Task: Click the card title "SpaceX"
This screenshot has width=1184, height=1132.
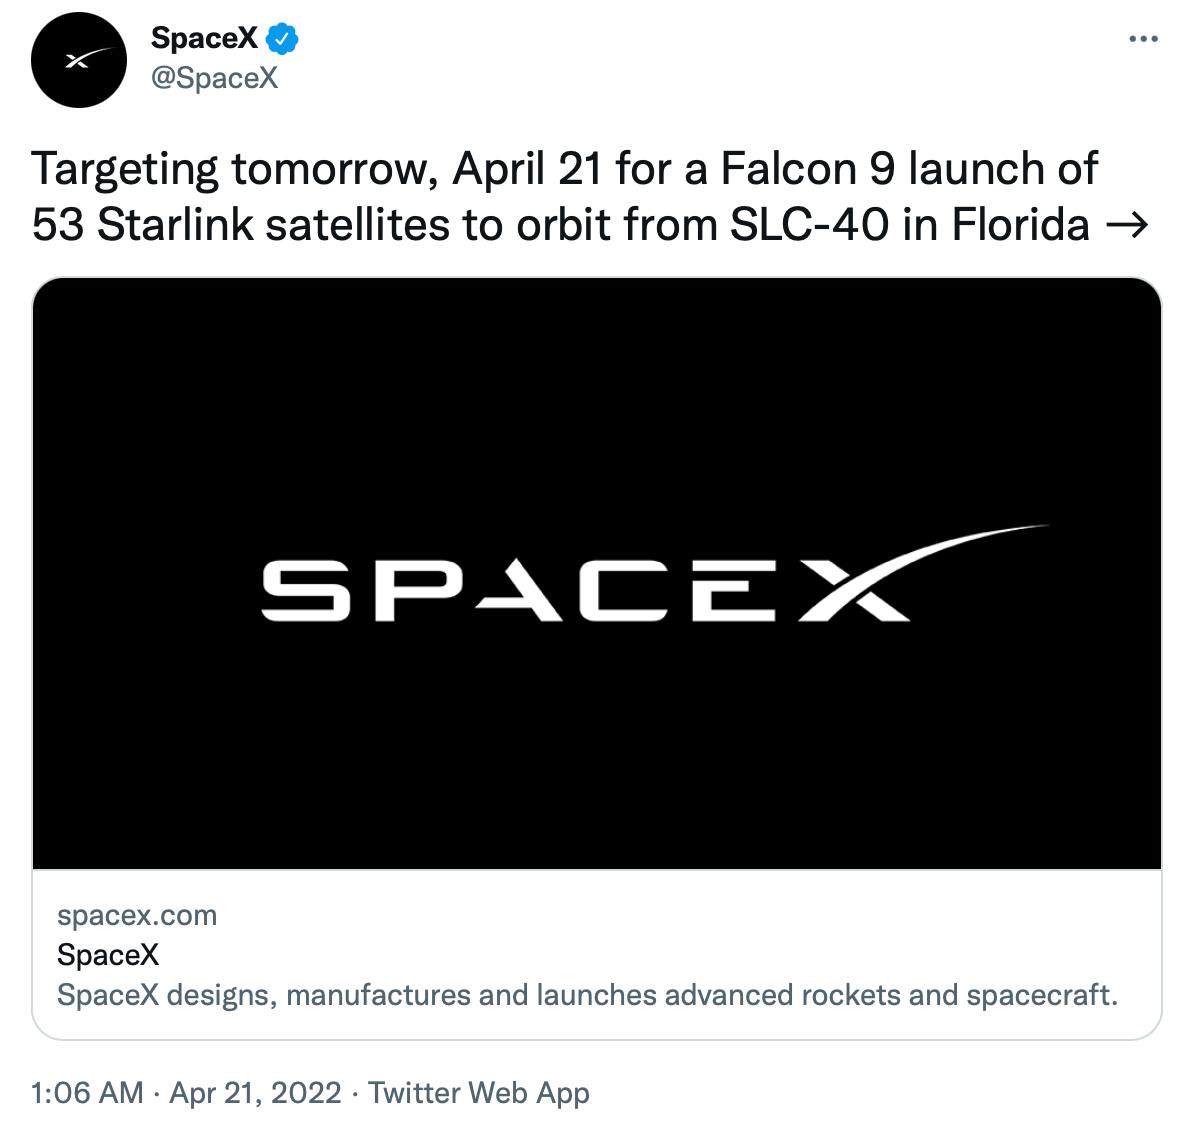Action: pyautogui.click(x=108, y=955)
